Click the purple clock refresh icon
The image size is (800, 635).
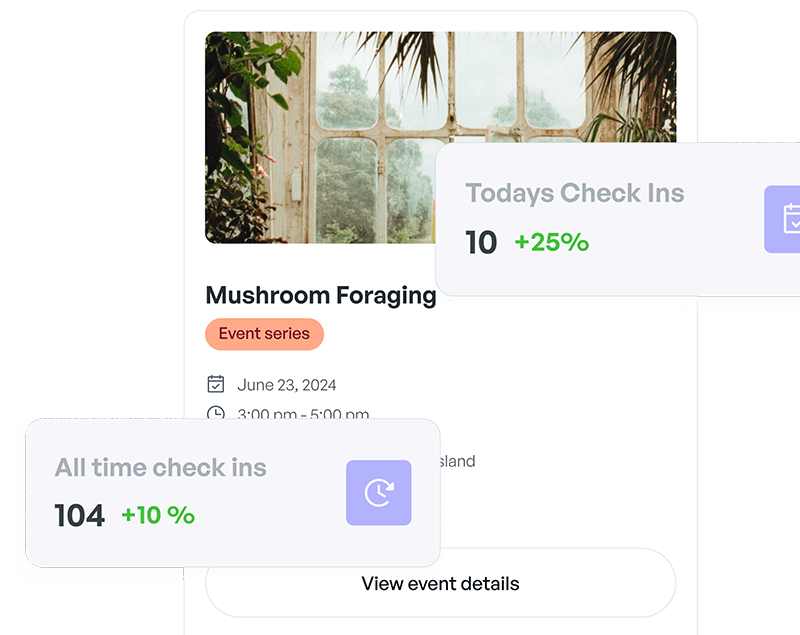point(379,493)
